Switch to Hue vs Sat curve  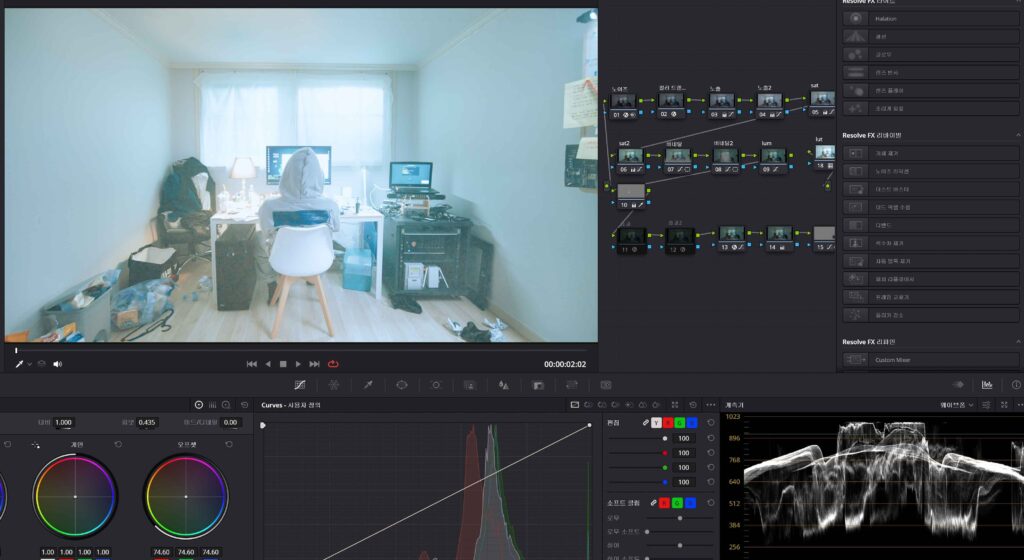tap(602, 405)
